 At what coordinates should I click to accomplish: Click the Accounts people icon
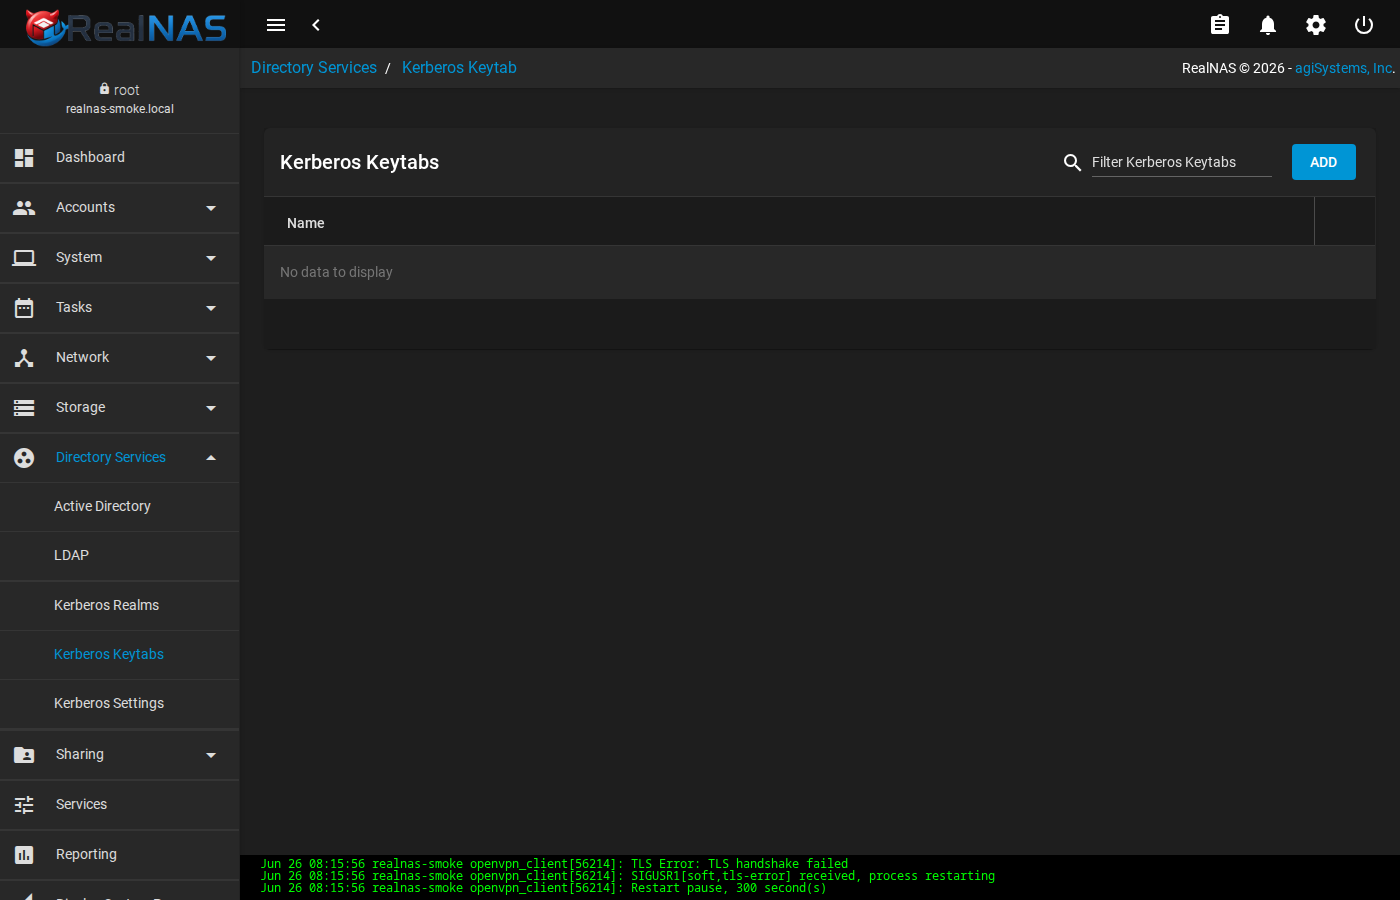point(24,208)
